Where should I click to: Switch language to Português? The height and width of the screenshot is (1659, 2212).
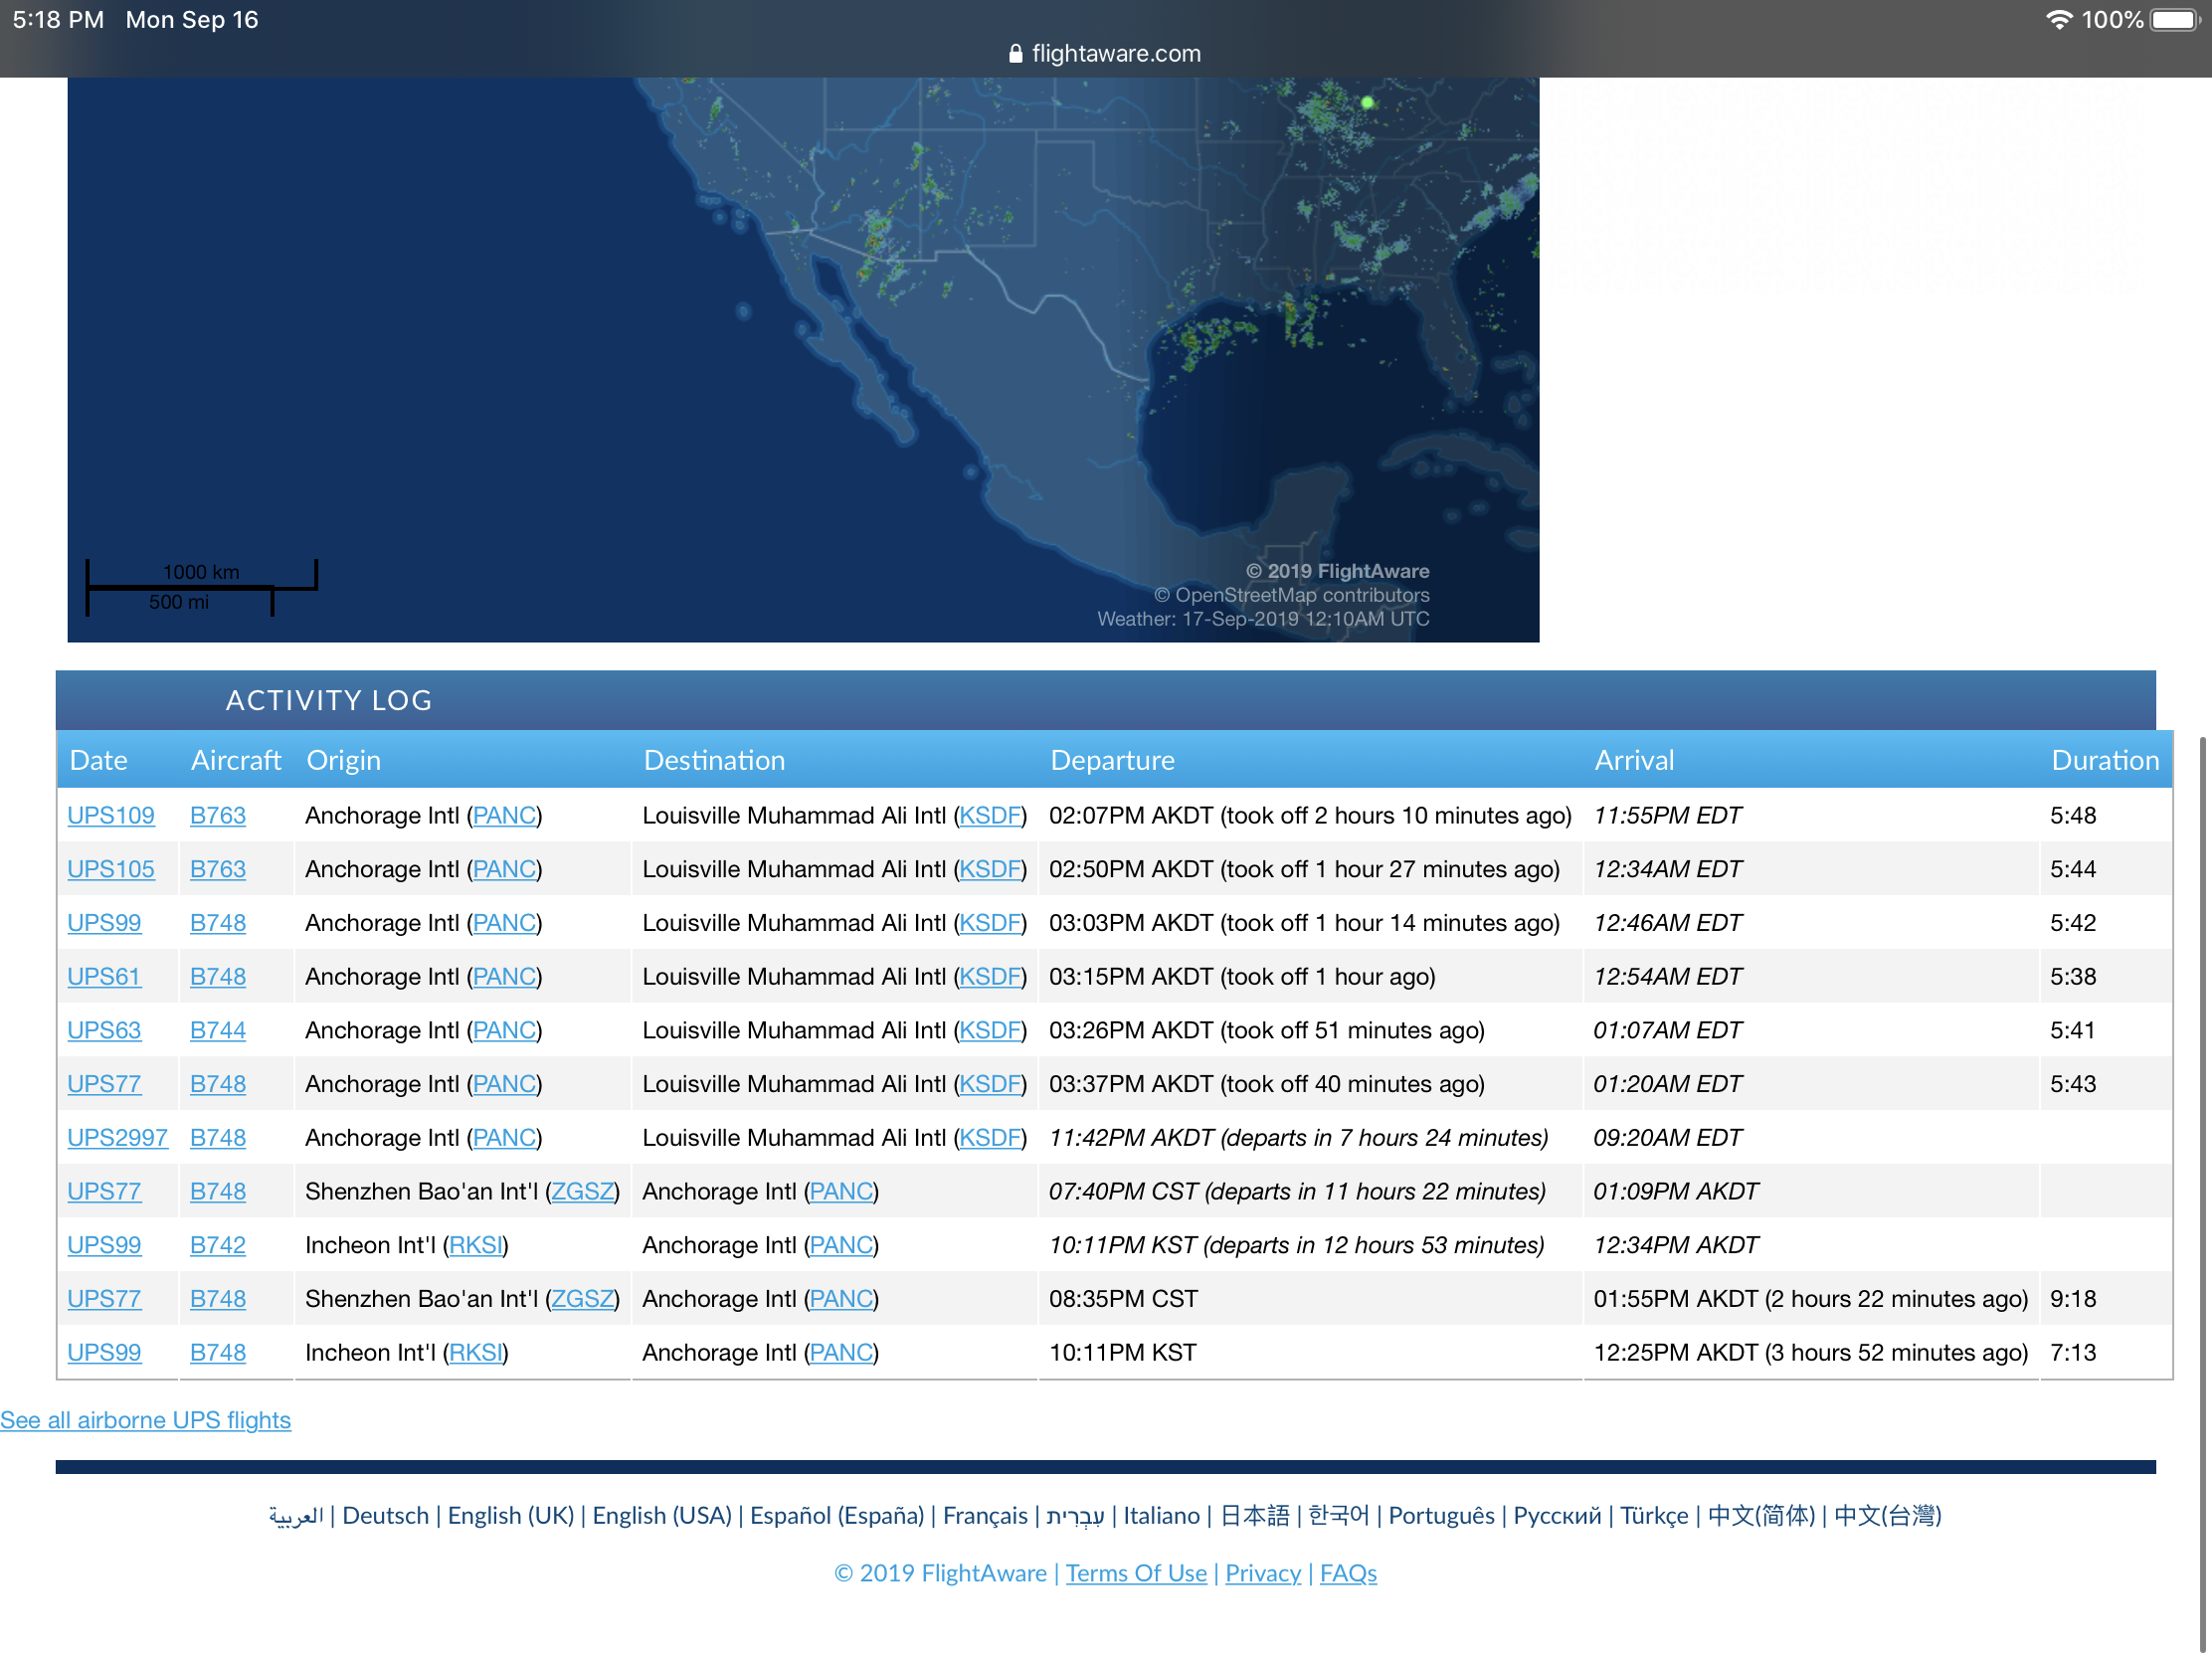coord(1441,1516)
